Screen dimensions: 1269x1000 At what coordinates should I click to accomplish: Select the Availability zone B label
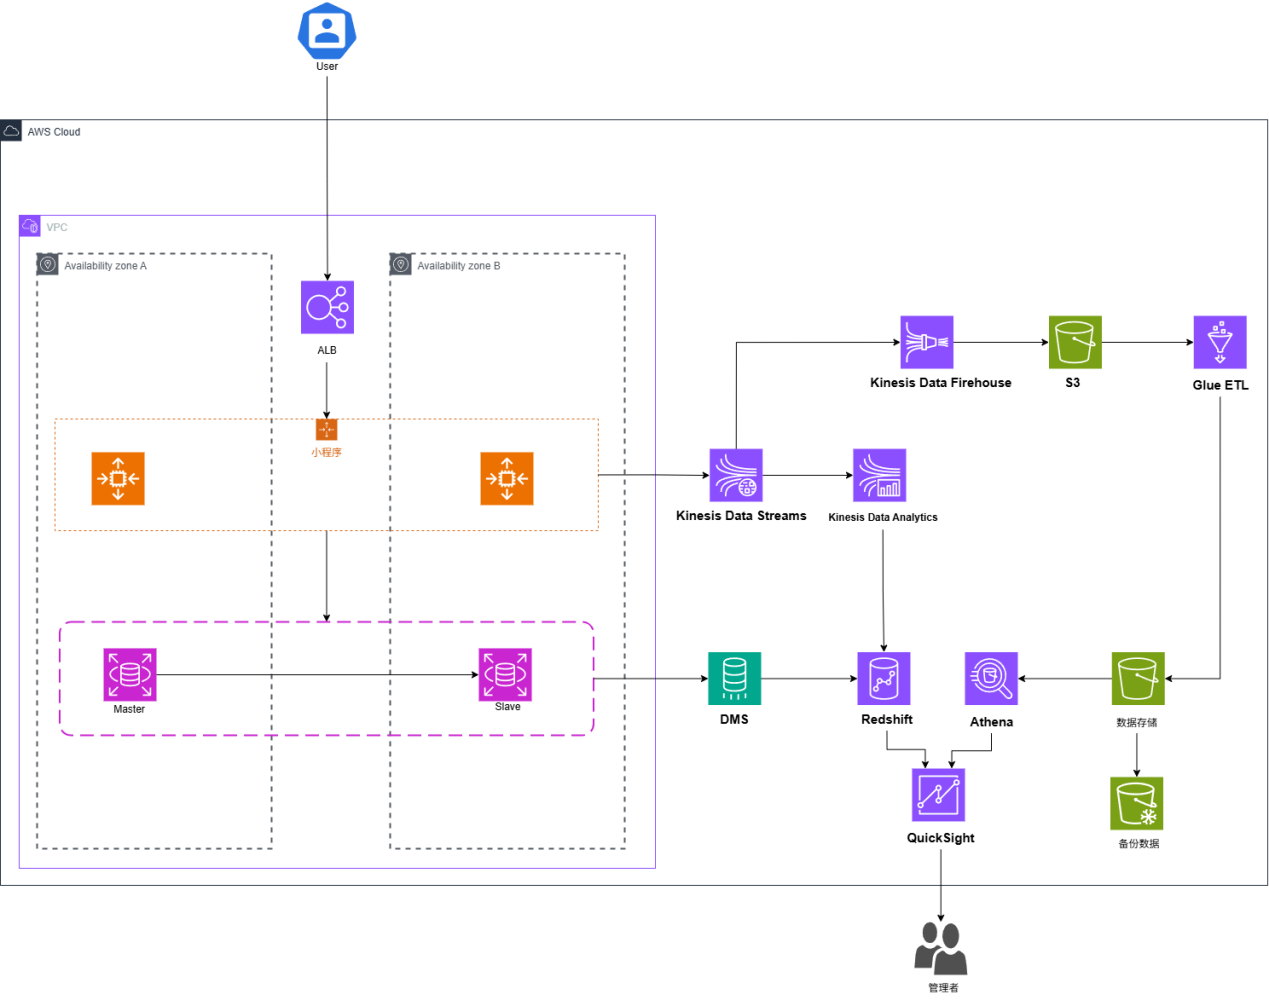(458, 266)
